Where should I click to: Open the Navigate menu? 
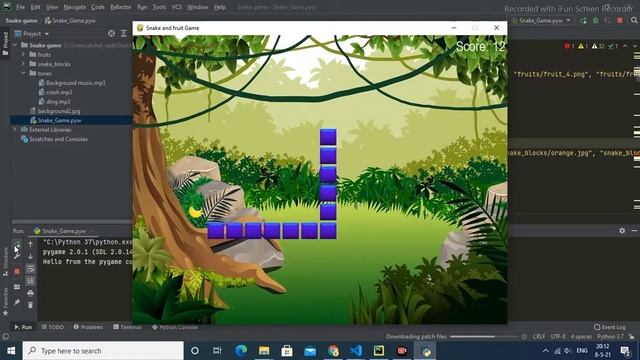click(75, 7)
